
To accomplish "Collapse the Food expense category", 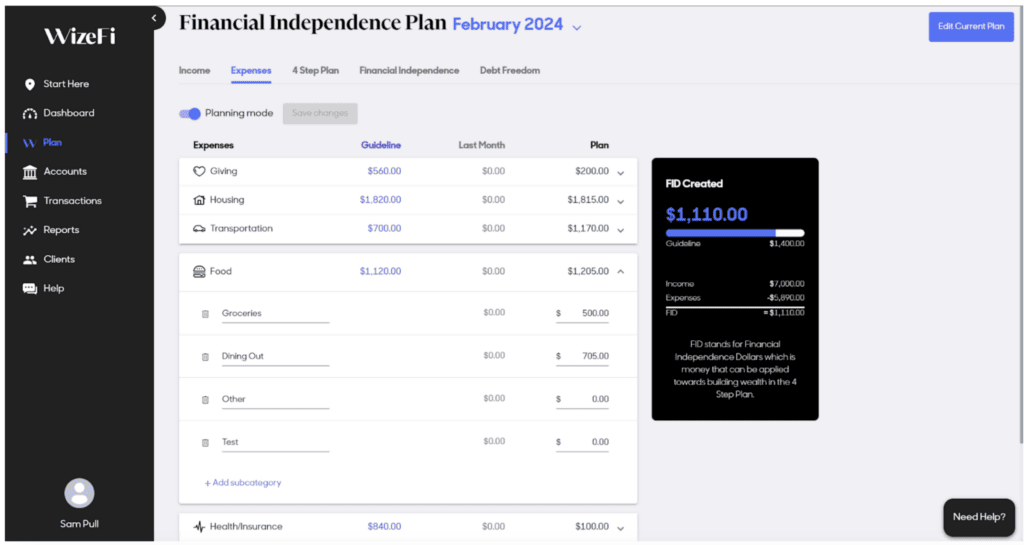I will 621,271.
